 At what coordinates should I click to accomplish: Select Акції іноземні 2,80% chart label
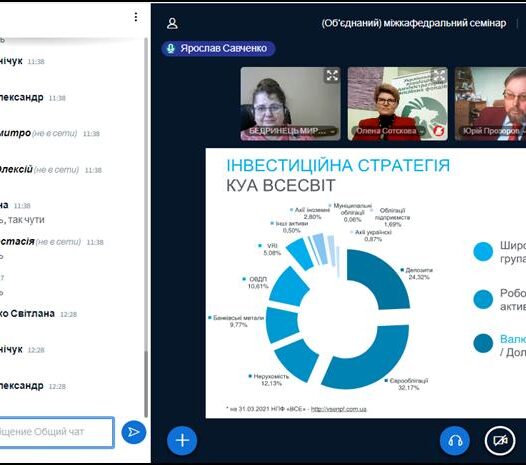311,213
